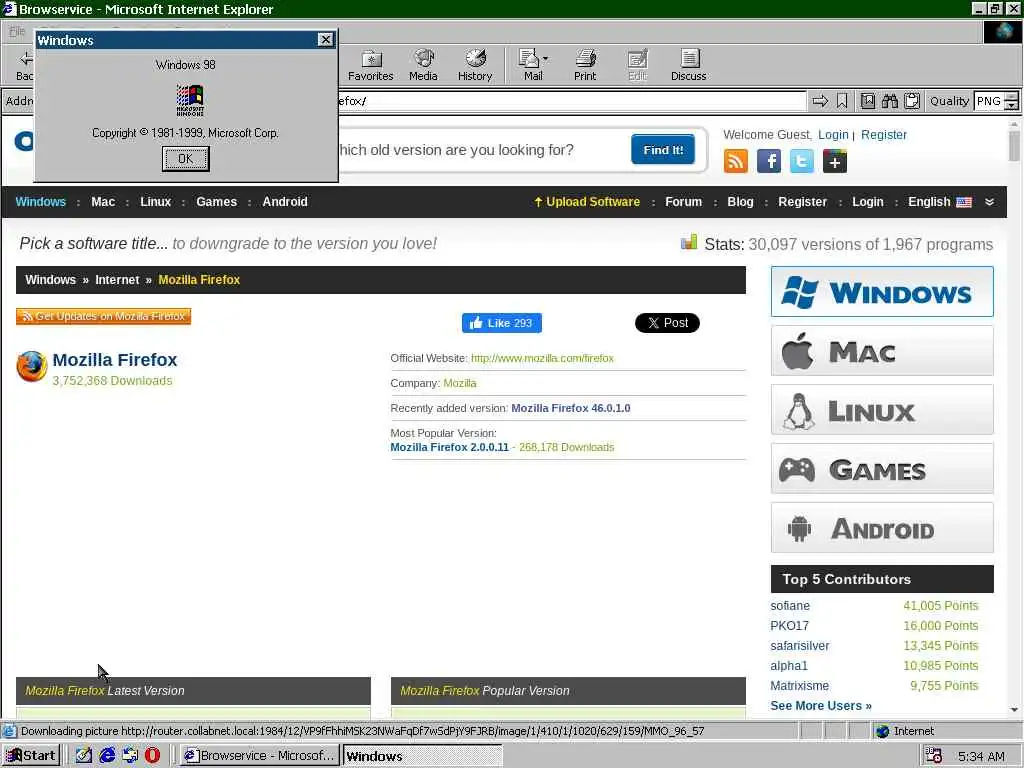The height and width of the screenshot is (768, 1024).
Task: Click the black plus share icon
Action: [835, 161]
